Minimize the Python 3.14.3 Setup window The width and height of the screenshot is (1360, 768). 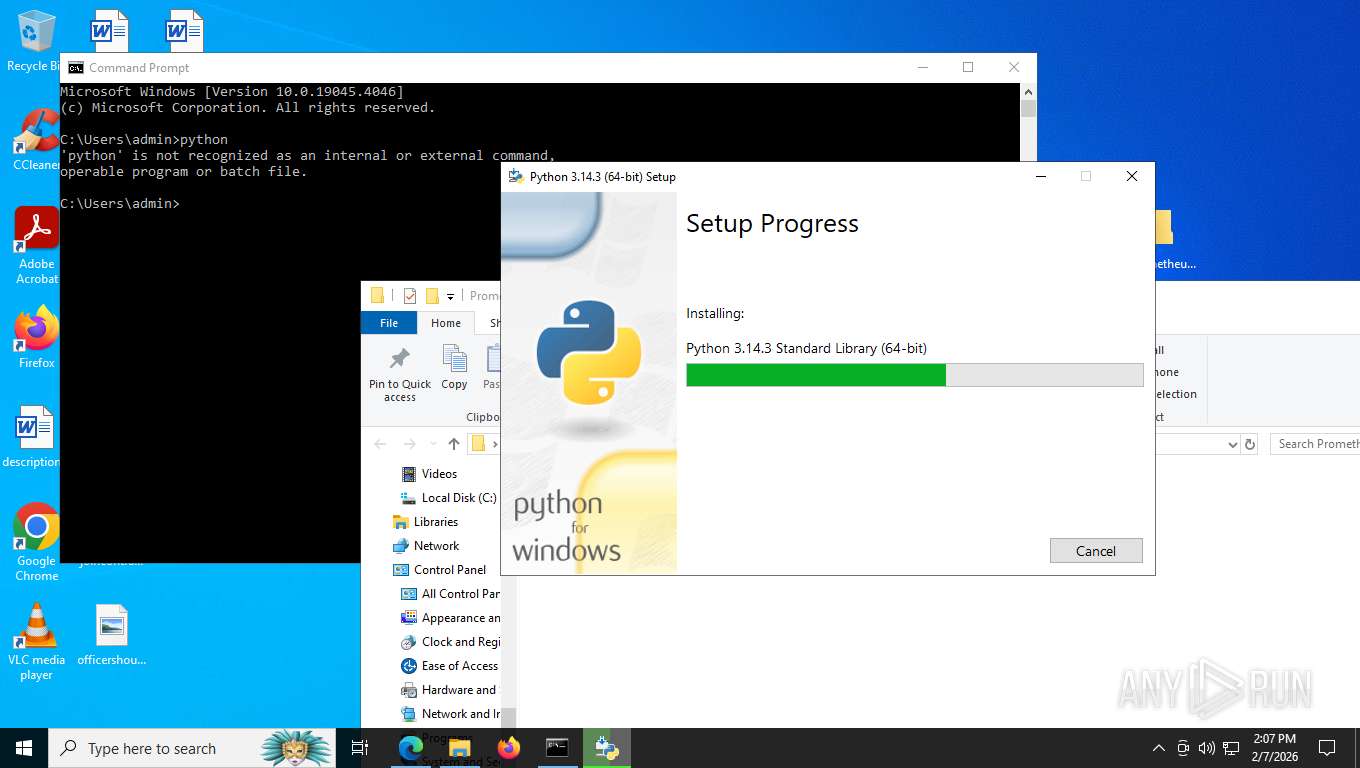pos(1040,176)
